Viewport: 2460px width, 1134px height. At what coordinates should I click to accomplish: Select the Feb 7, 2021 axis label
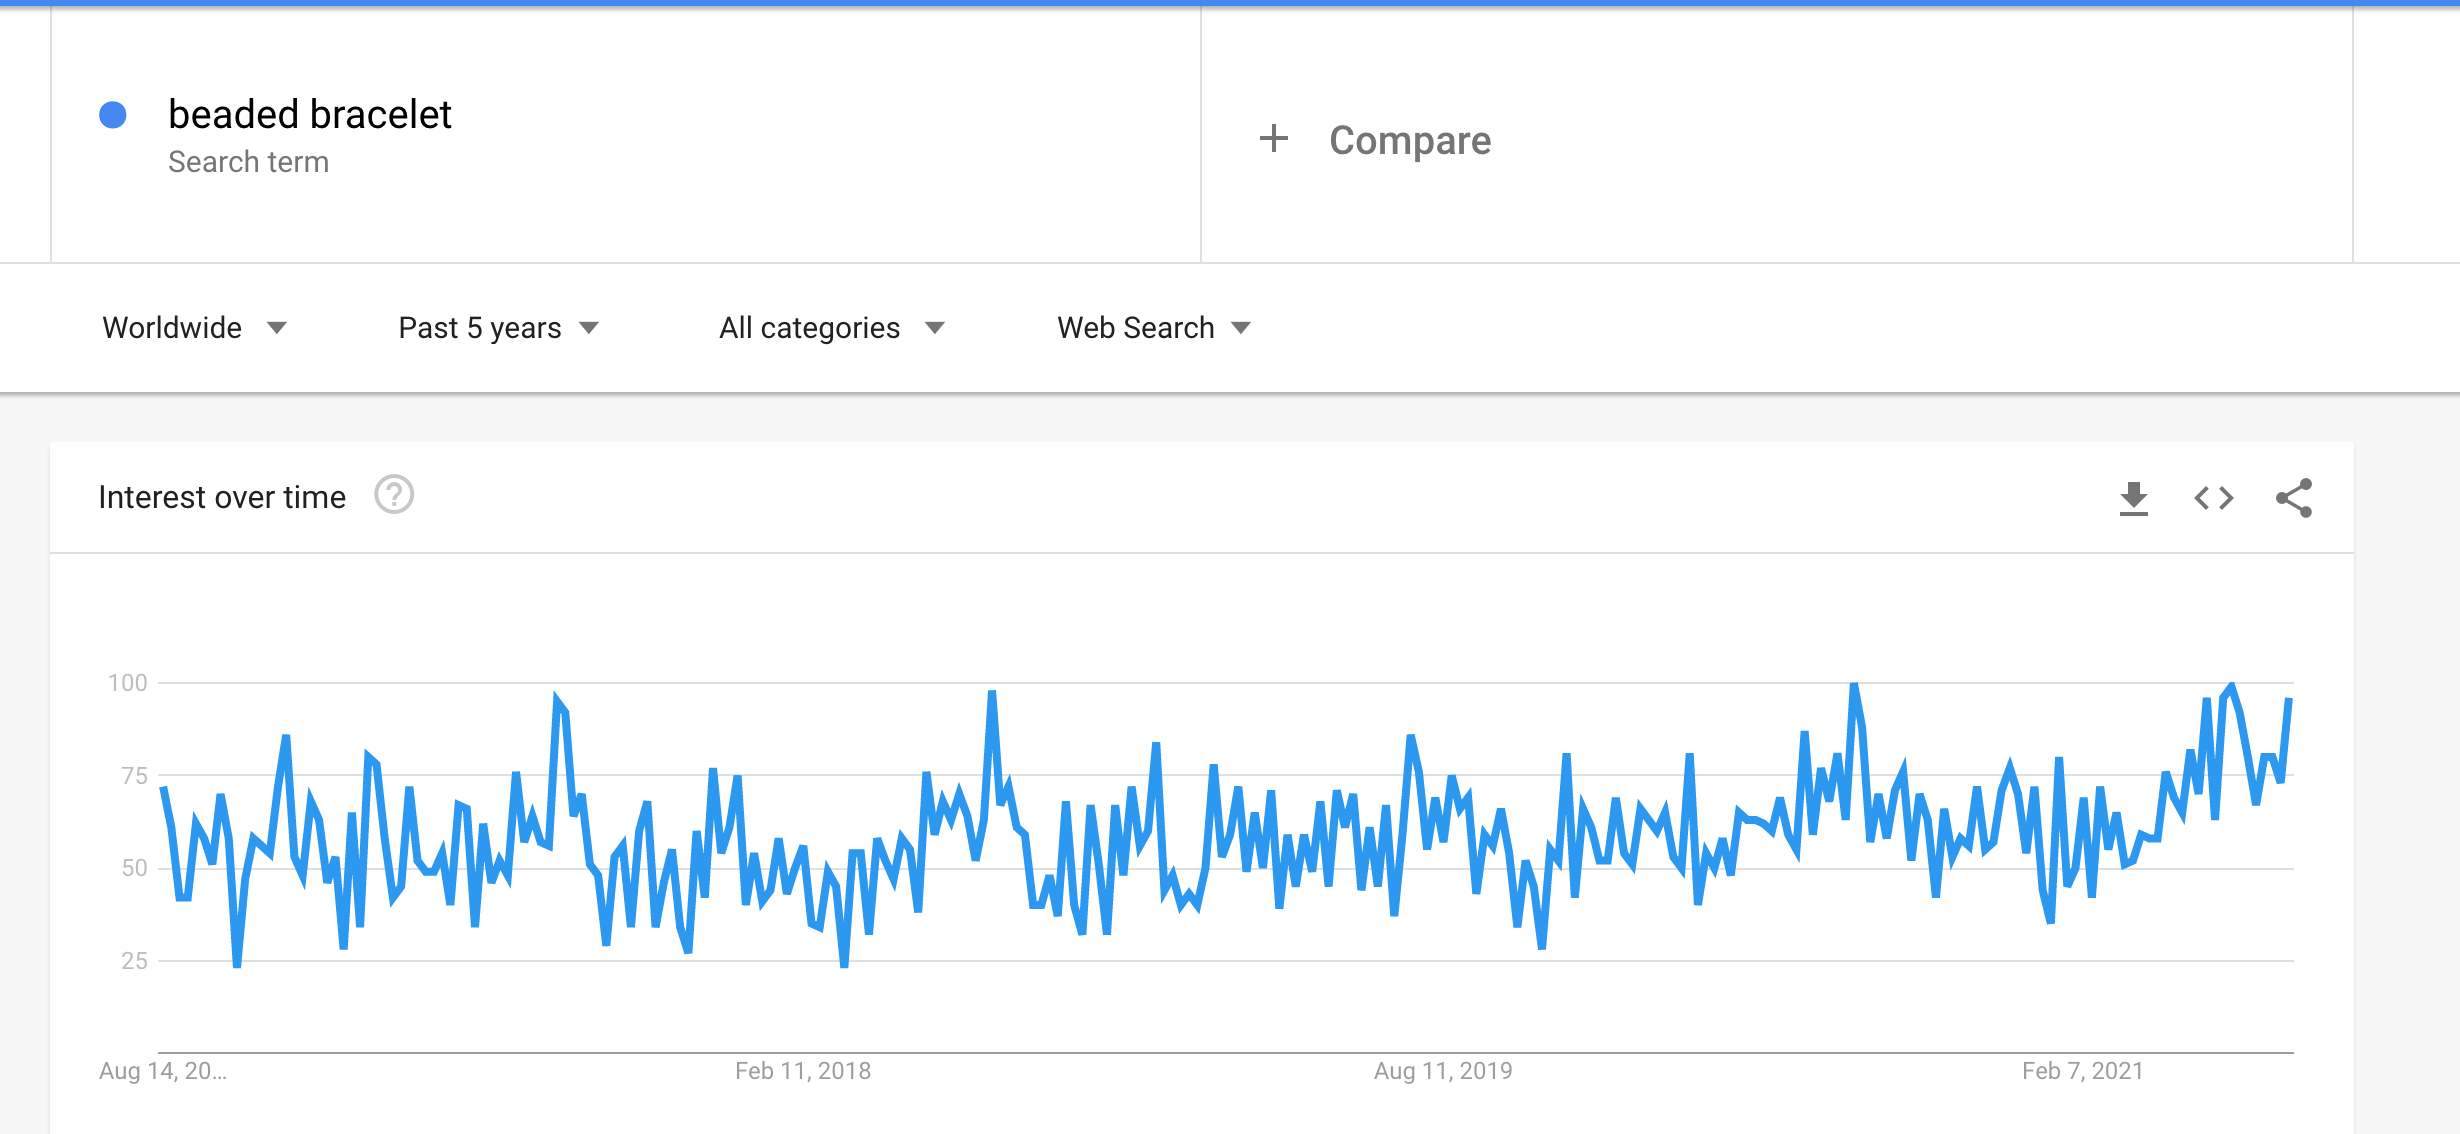click(2083, 1071)
